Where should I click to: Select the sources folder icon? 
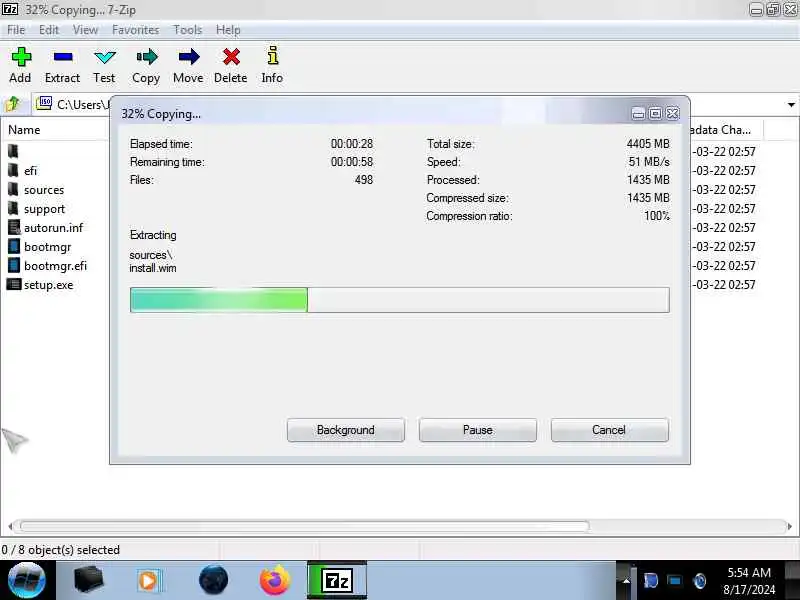coord(13,189)
